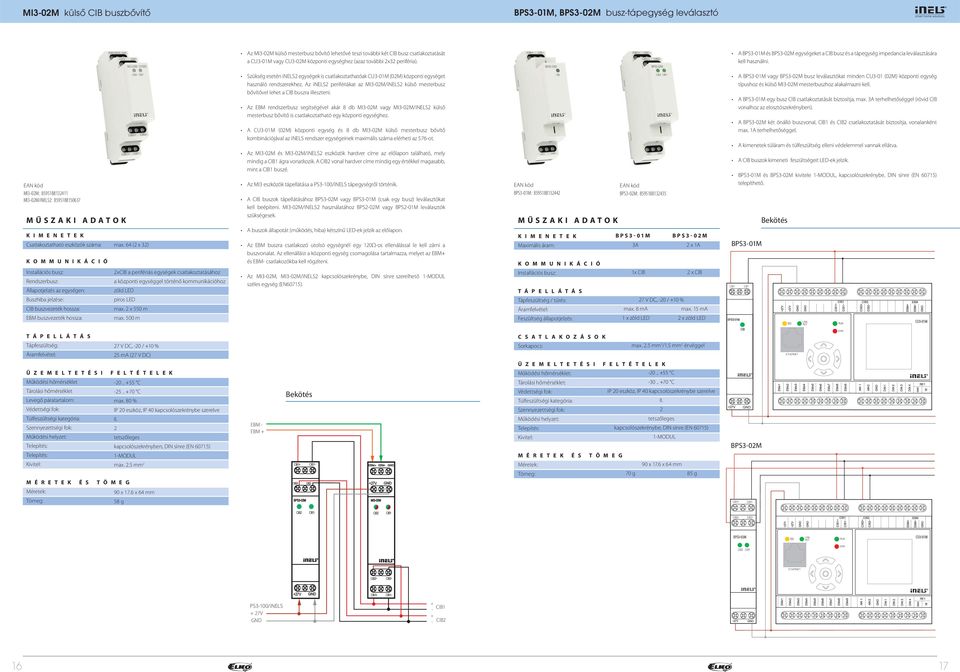Click the ÜZEMELTETÉSI FELTÉTELEK heading on the BPS3 page
Screen dimensions: 960x672
591,364
